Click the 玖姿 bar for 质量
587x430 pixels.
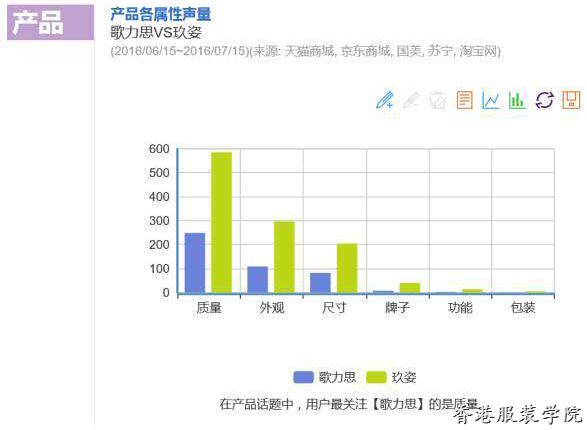coord(222,222)
